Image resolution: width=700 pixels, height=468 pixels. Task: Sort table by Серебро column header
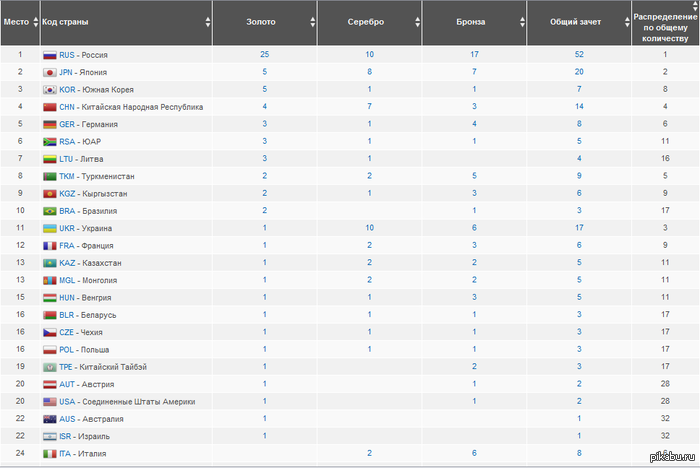369,21
